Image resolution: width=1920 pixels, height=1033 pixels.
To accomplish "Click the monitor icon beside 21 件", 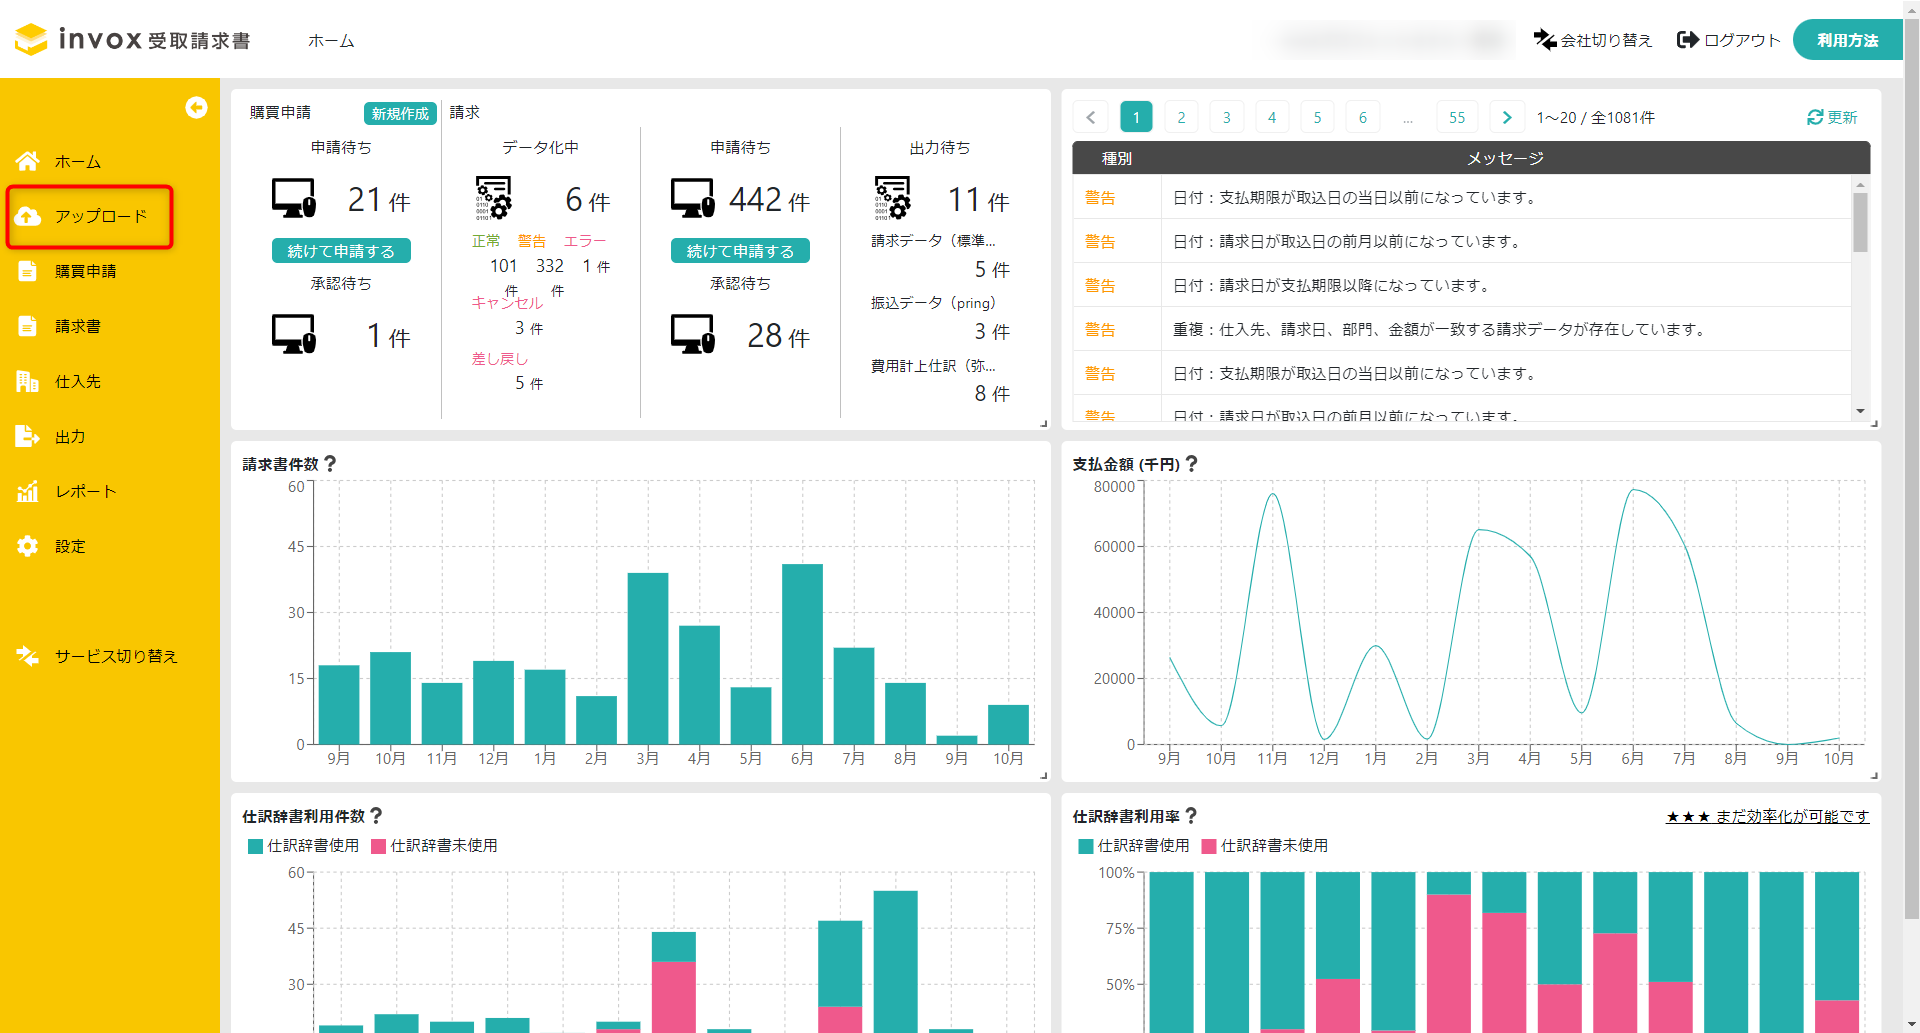I will pos(294,198).
